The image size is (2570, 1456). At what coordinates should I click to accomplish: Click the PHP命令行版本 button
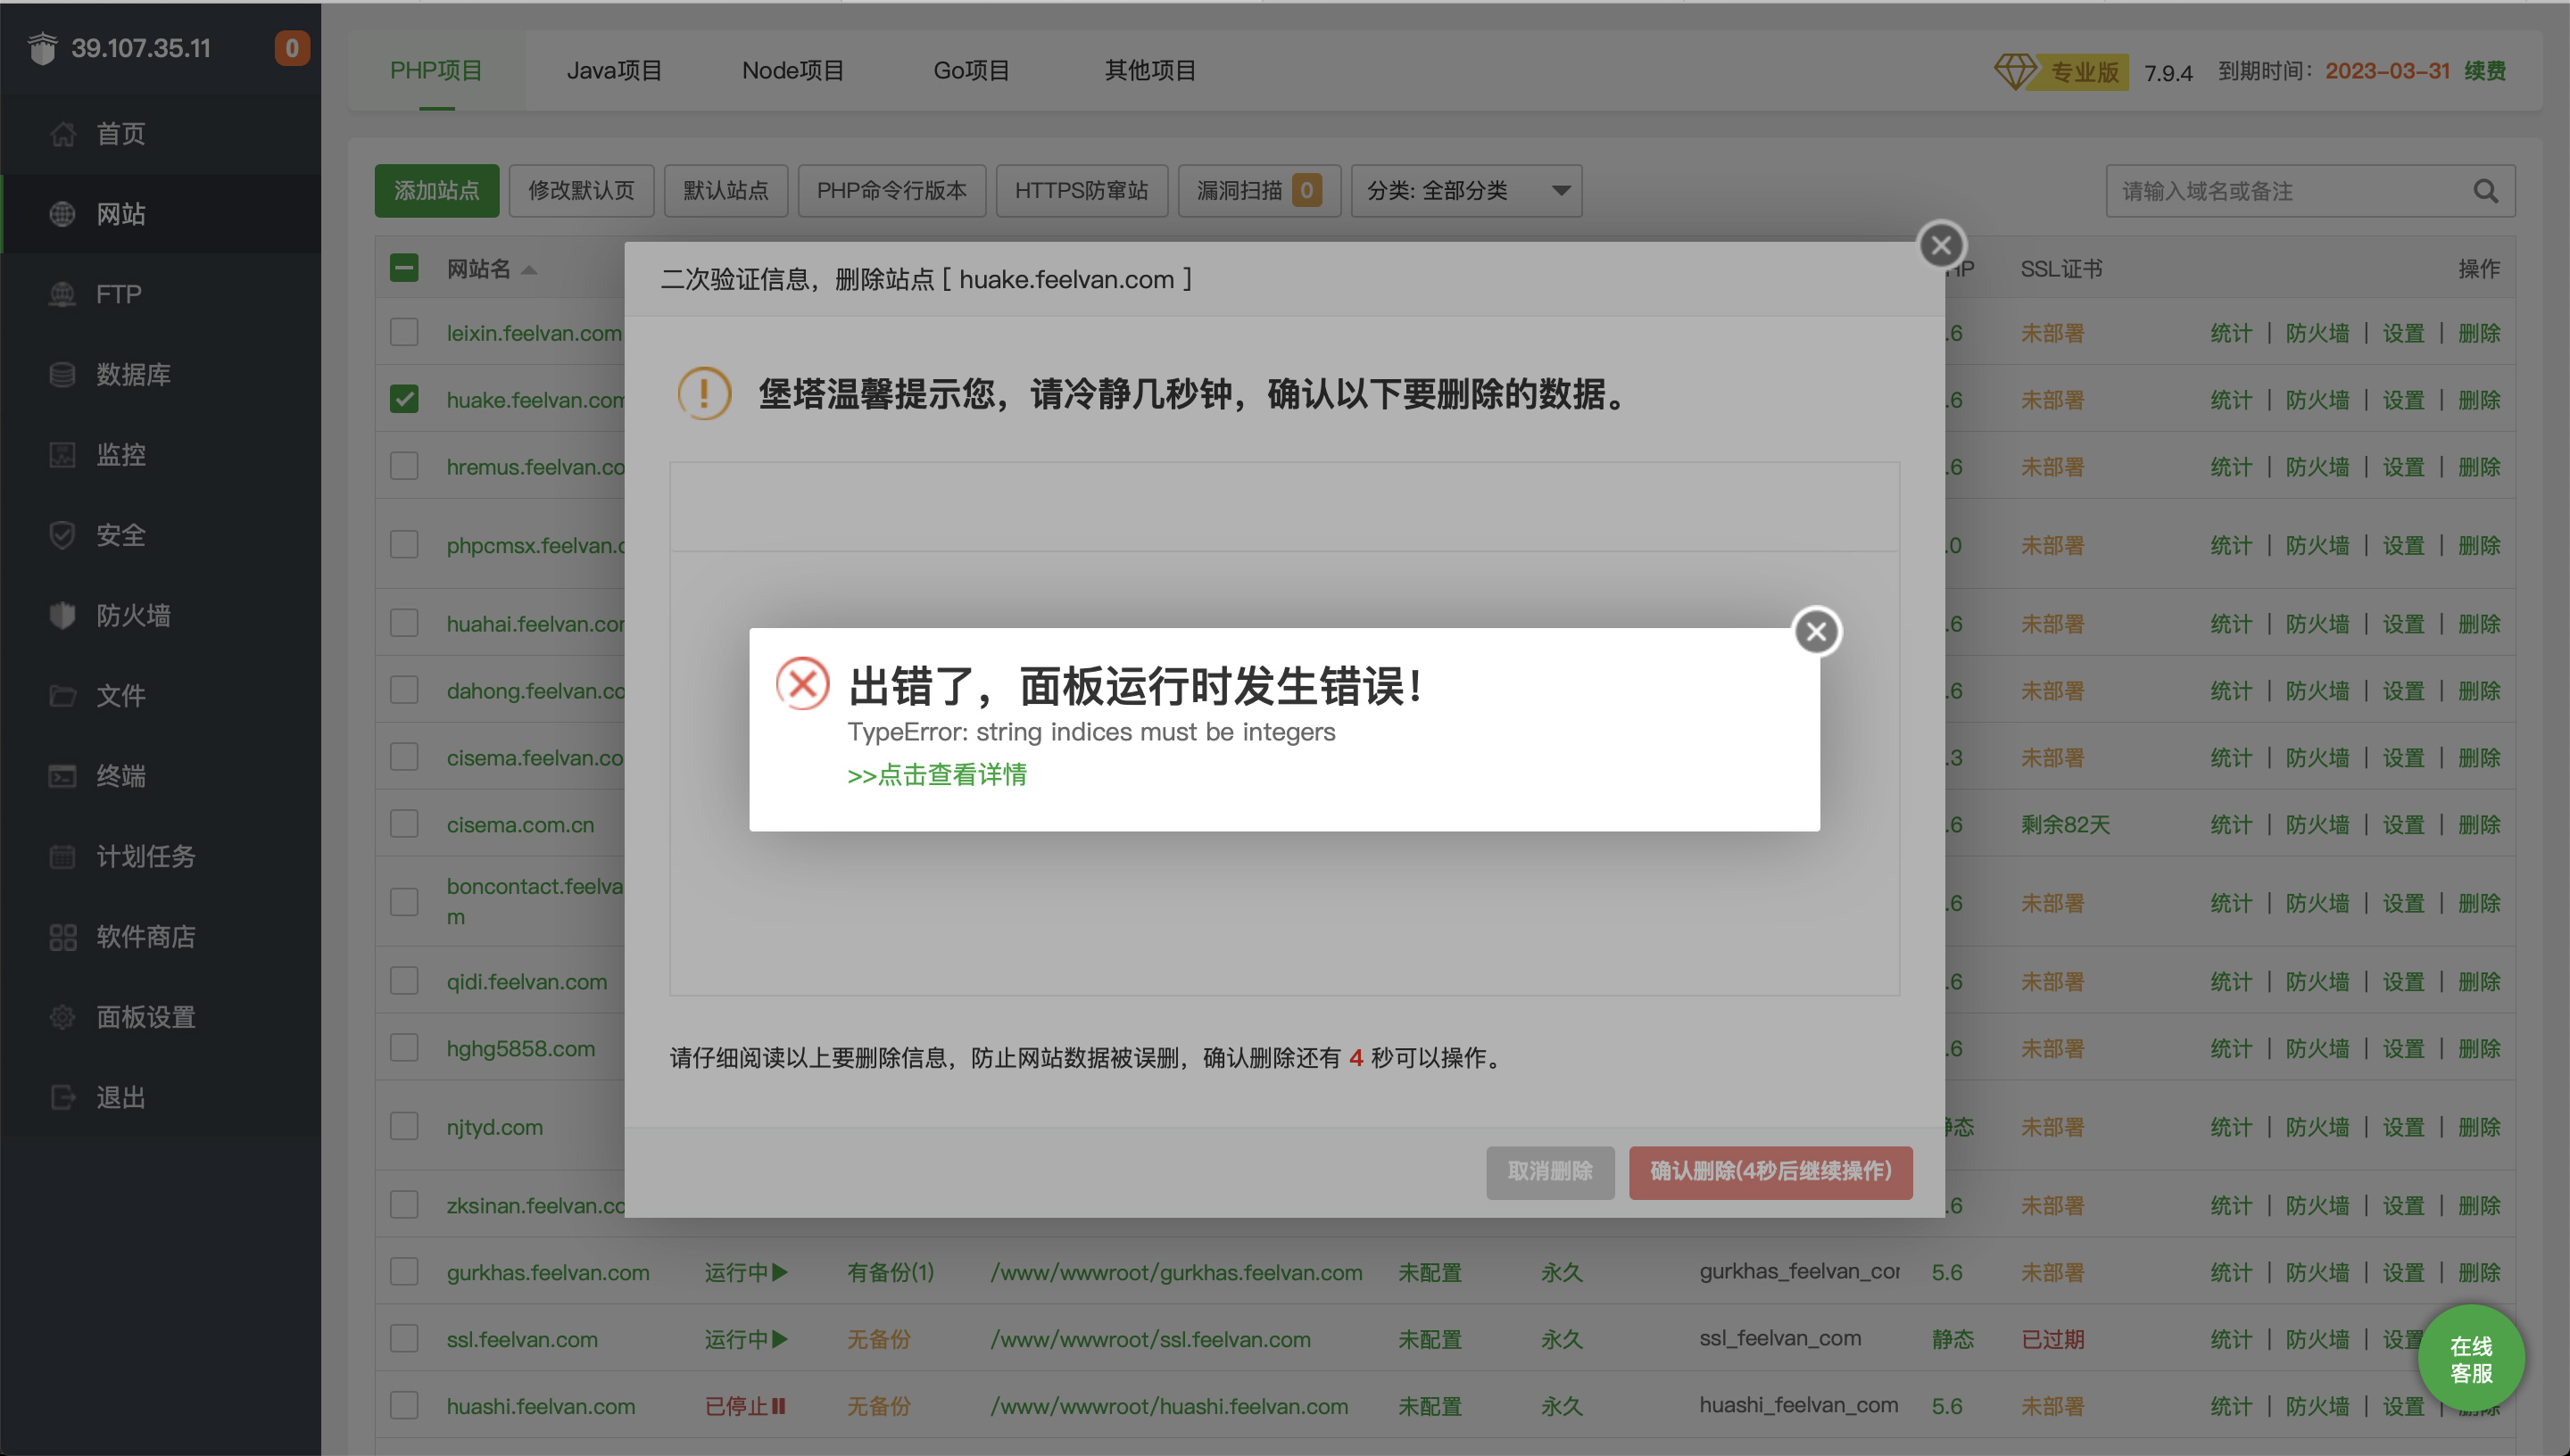892,191
